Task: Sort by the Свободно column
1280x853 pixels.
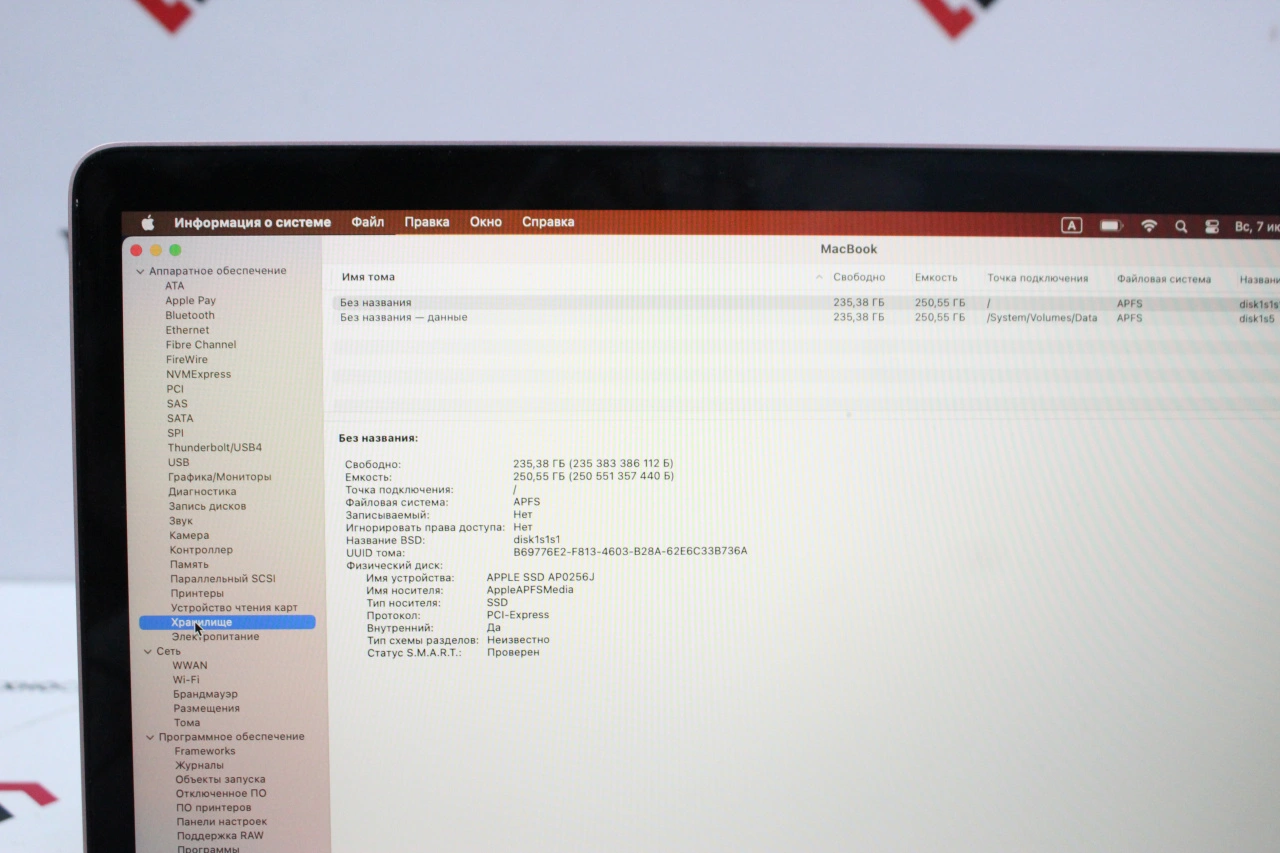Action: tap(859, 277)
